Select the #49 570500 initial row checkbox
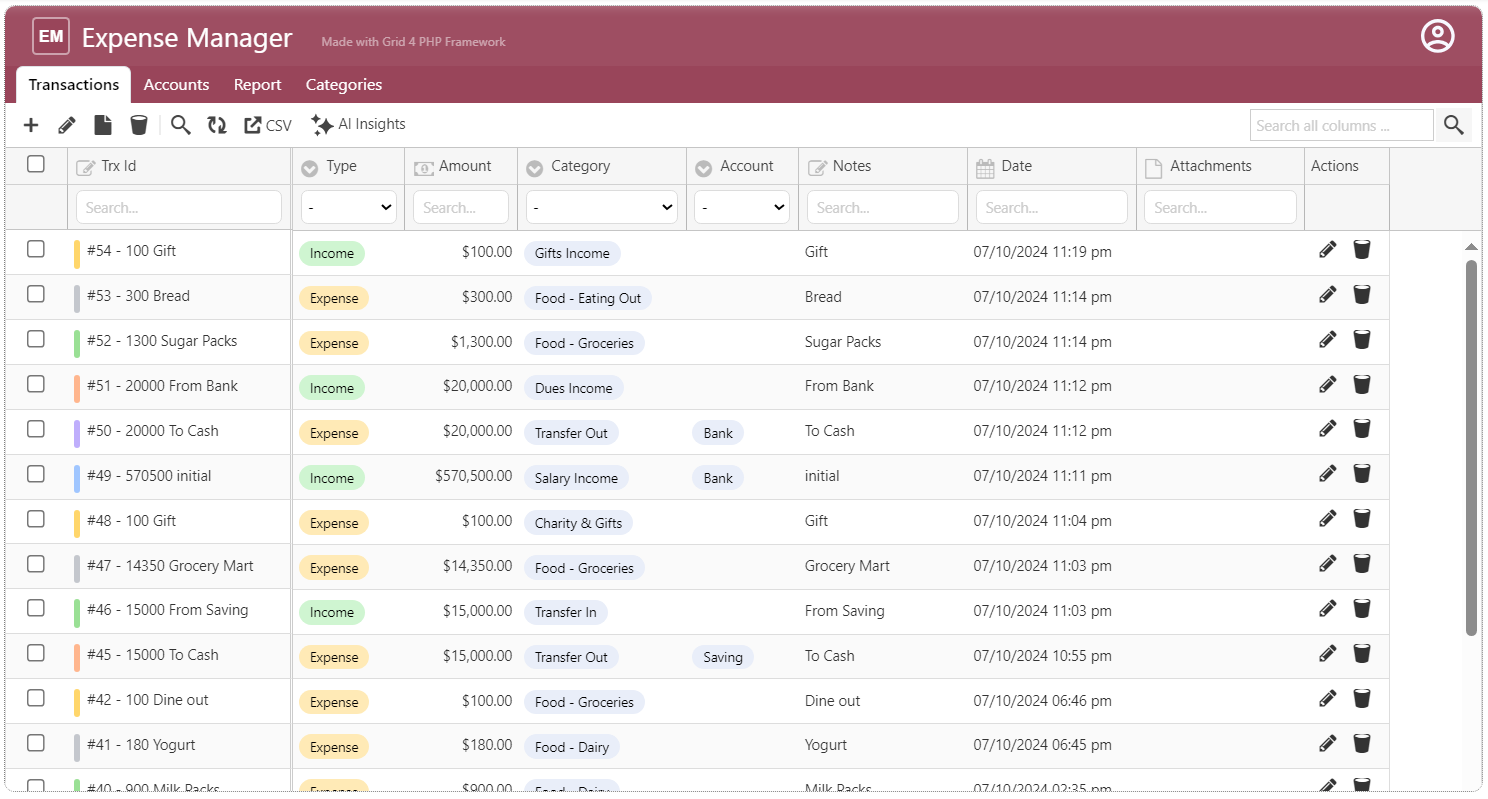 [36, 474]
